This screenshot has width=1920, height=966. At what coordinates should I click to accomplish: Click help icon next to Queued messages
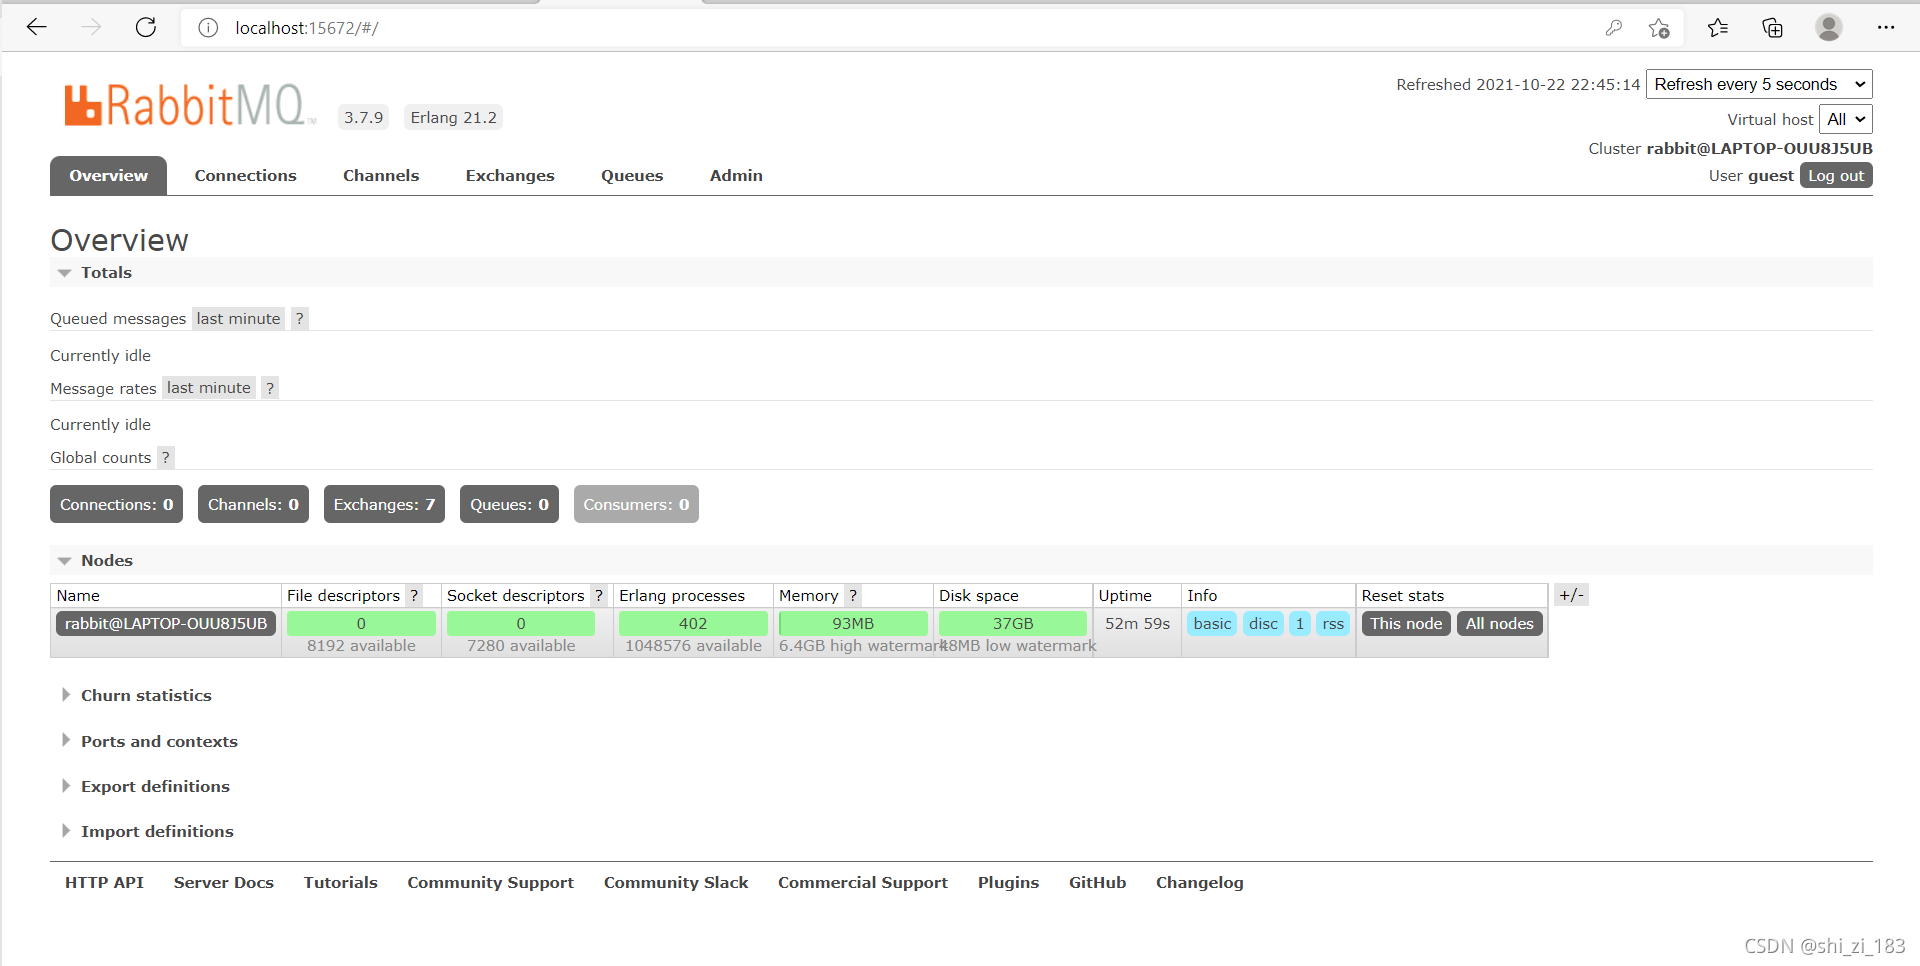coord(299,318)
